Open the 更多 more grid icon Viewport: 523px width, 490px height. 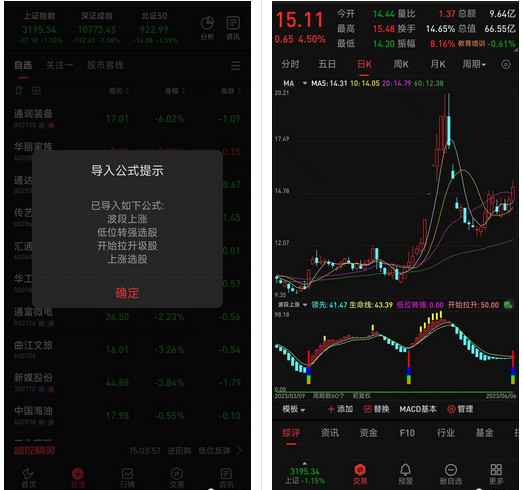(496, 474)
